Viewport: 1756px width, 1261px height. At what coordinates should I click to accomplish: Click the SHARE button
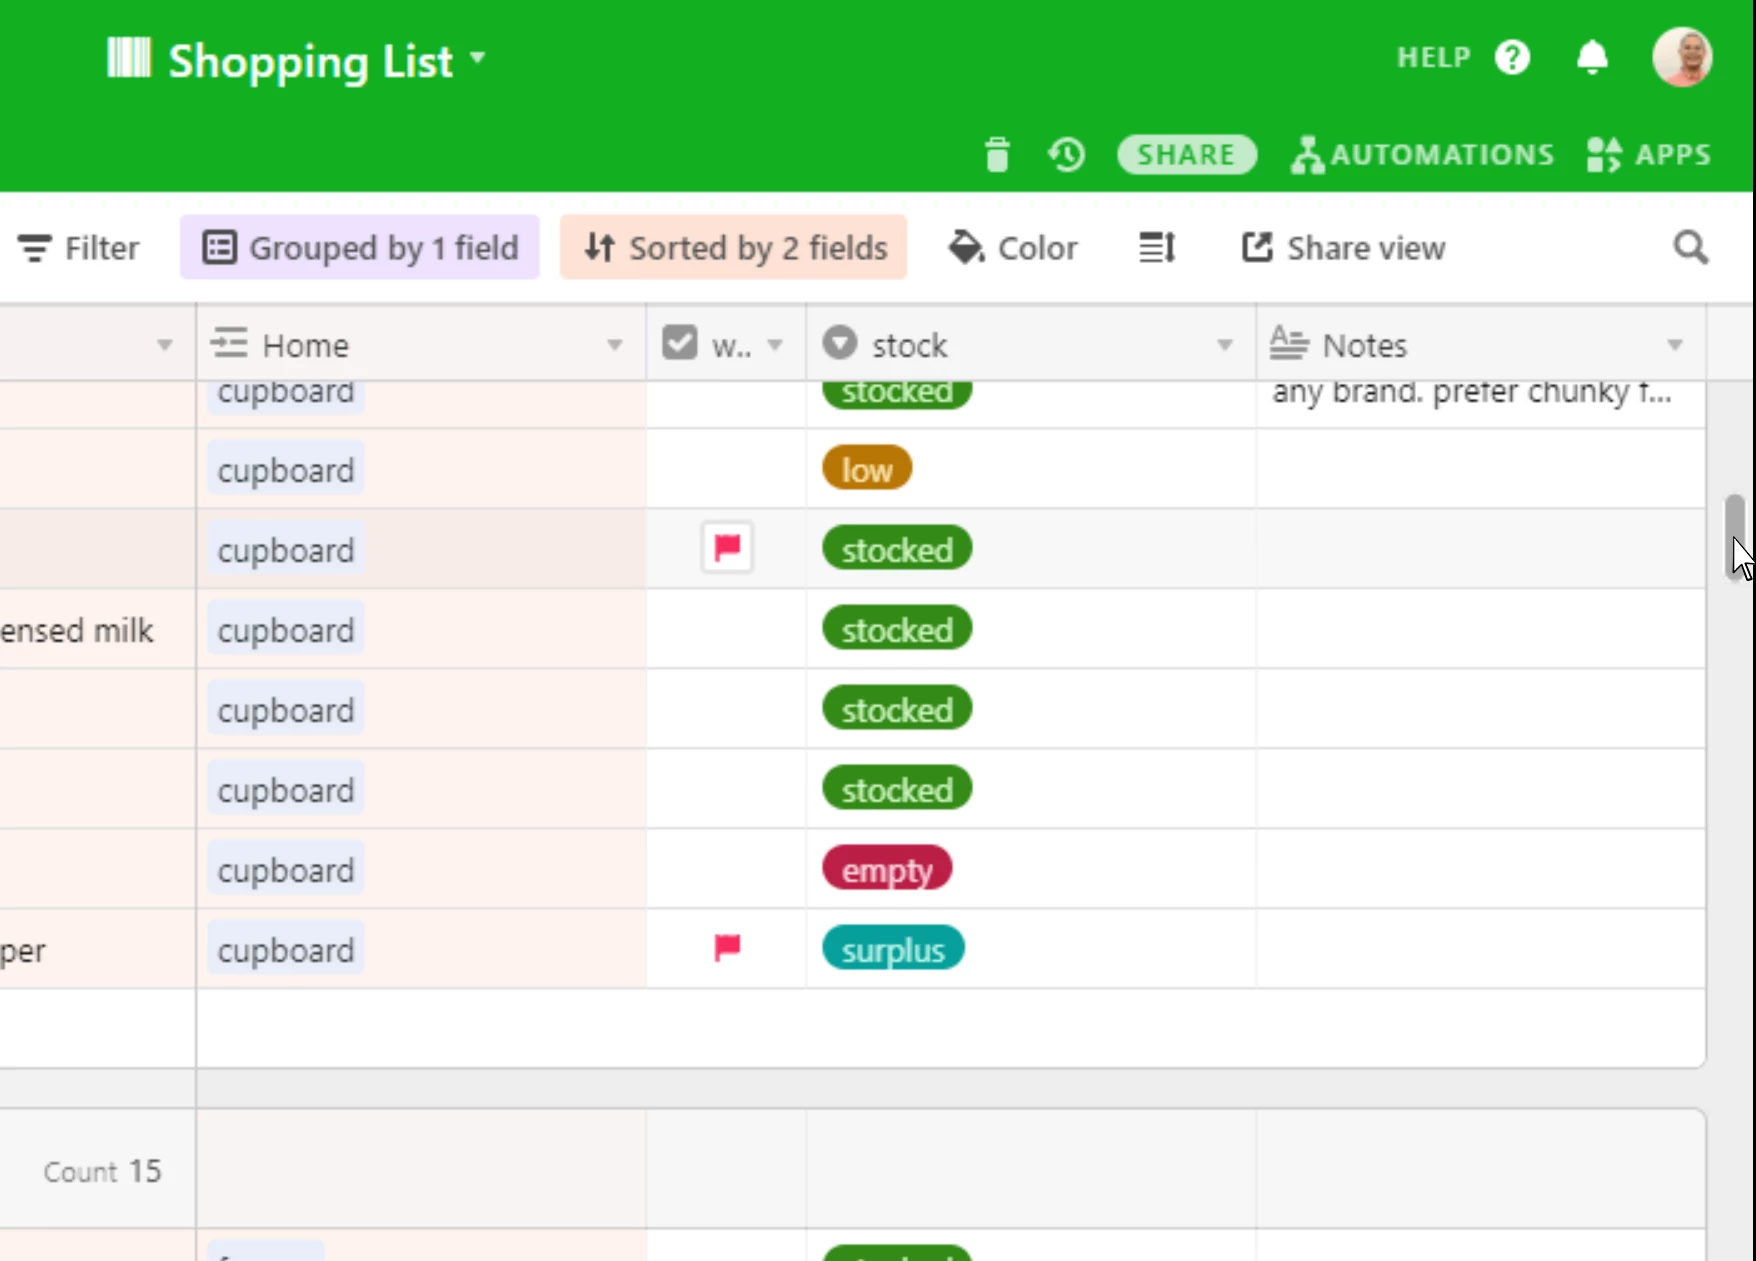click(x=1186, y=155)
